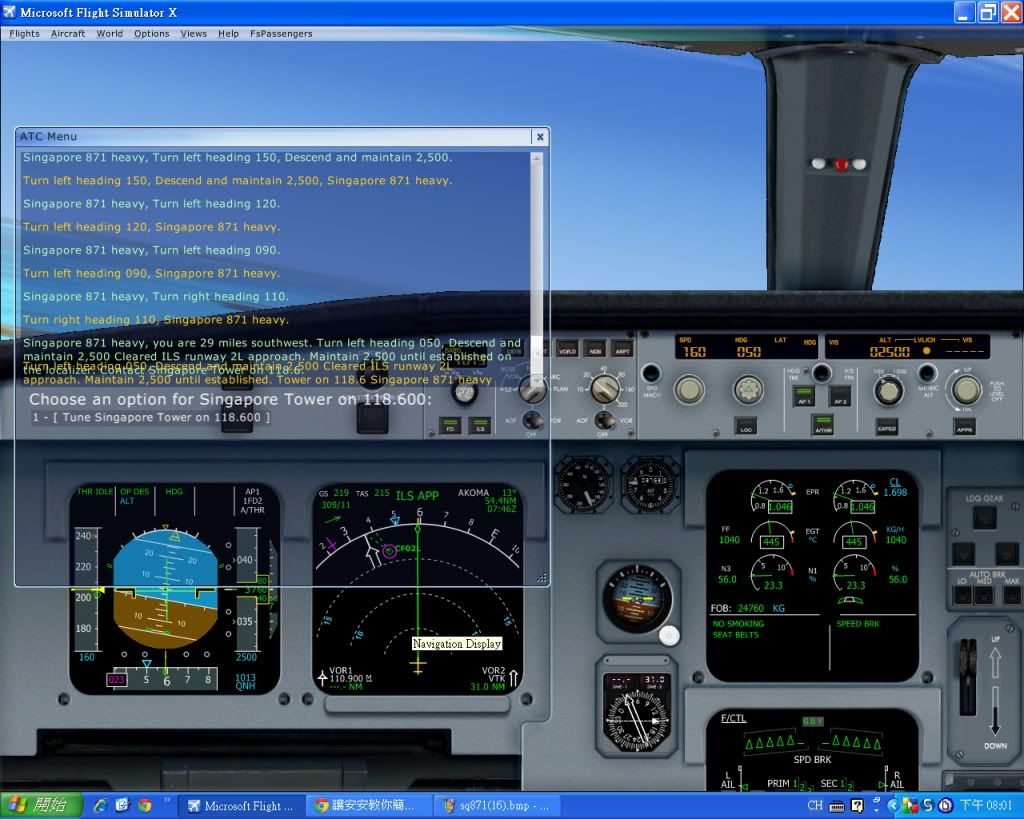
Task: Switch to Microsoft Flight taskbar button
Action: click(241, 805)
